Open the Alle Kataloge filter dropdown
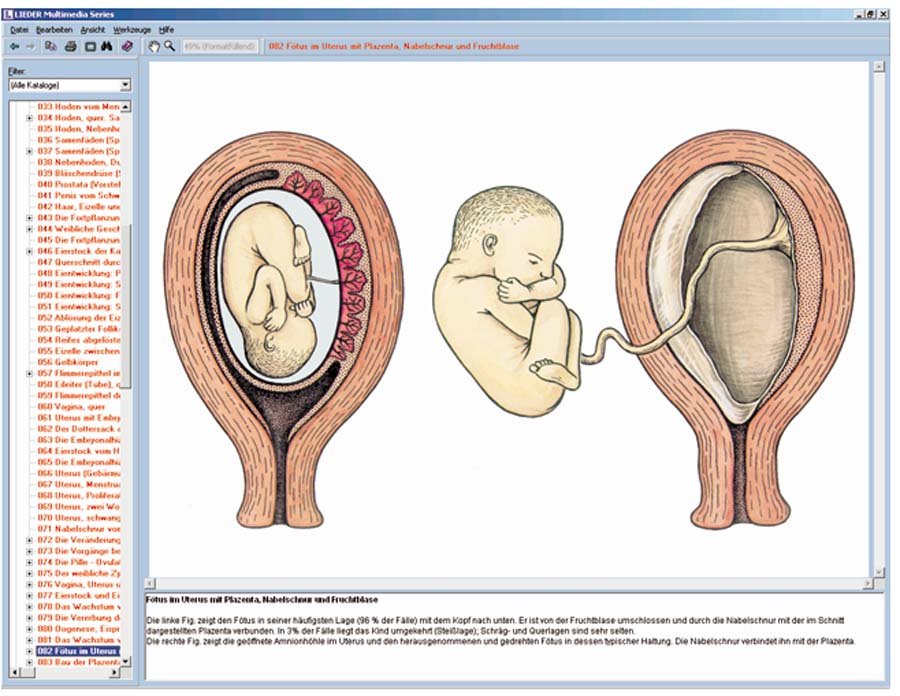900x696 pixels. [125, 86]
